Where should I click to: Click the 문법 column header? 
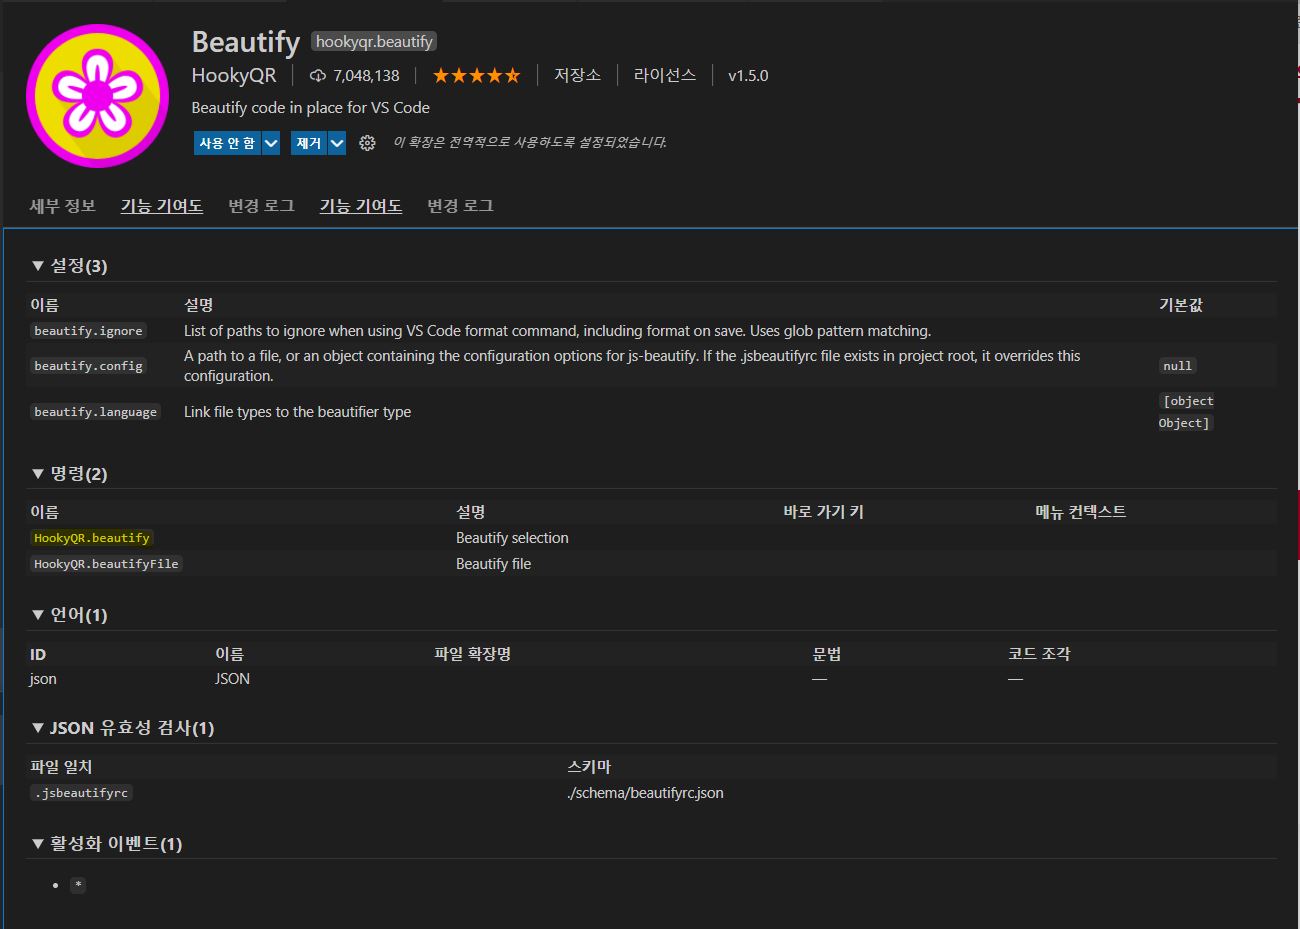tap(827, 654)
